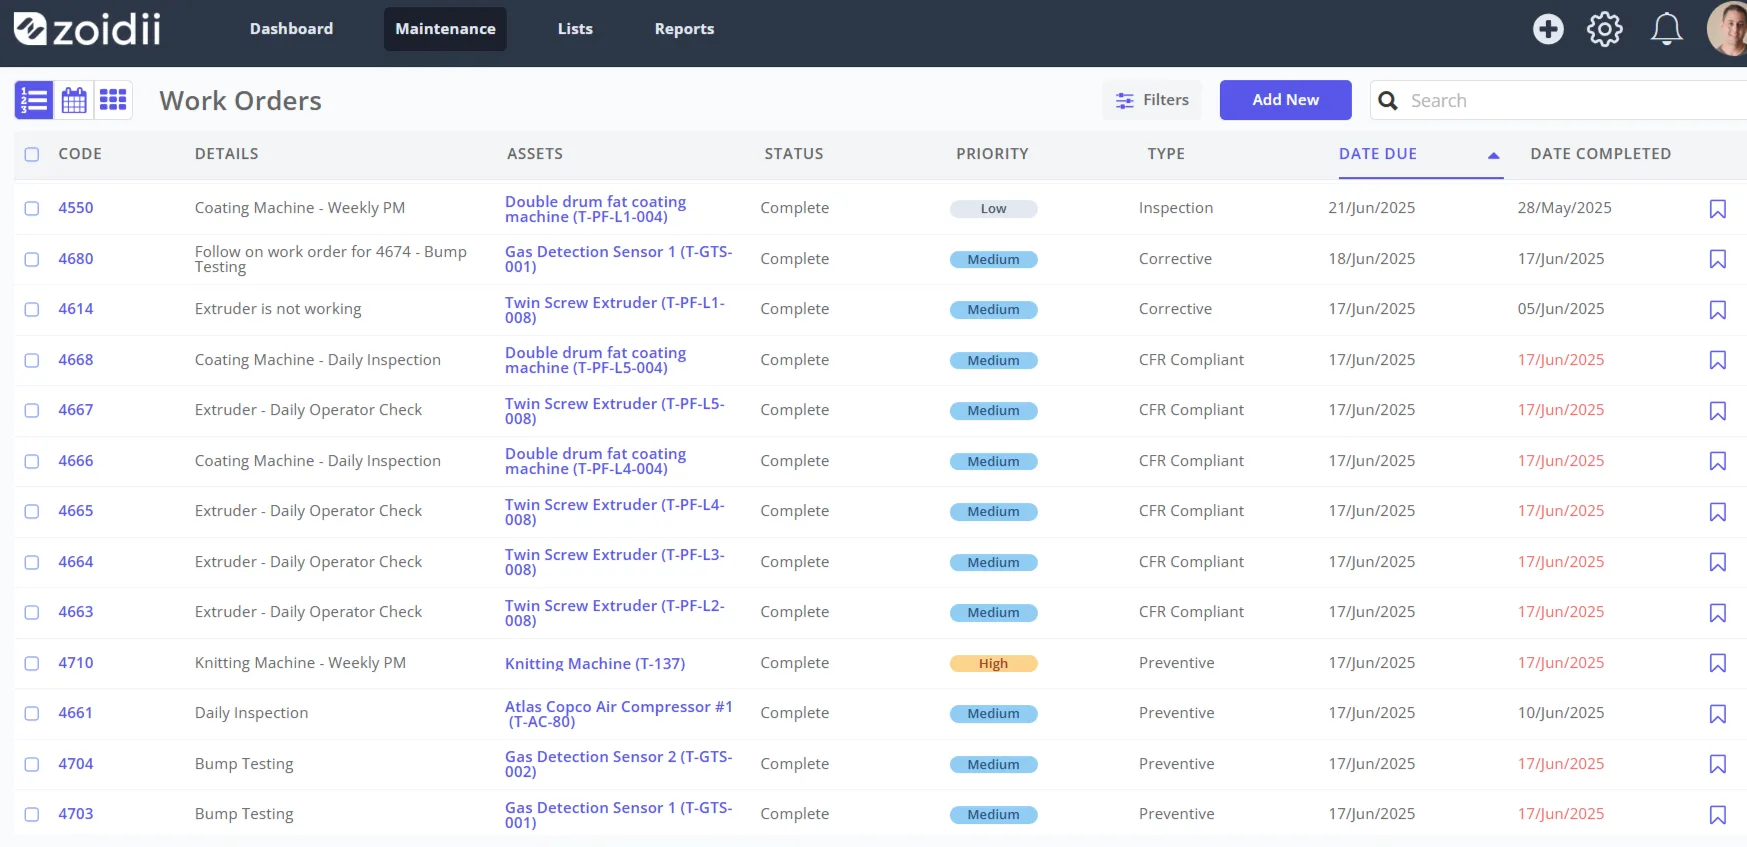The image size is (1747, 847).
Task: Bookmark work order 4710
Action: [x=1718, y=663]
